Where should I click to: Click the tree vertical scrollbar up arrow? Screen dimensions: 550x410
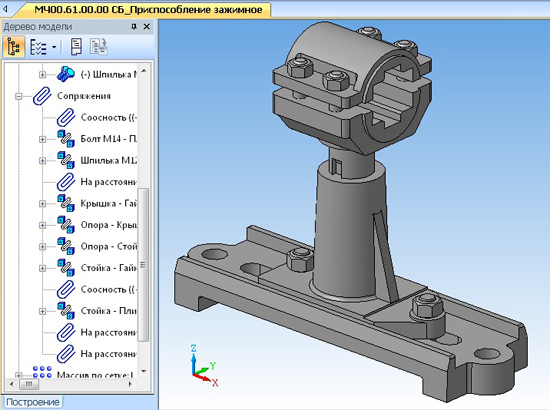click(143, 70)
